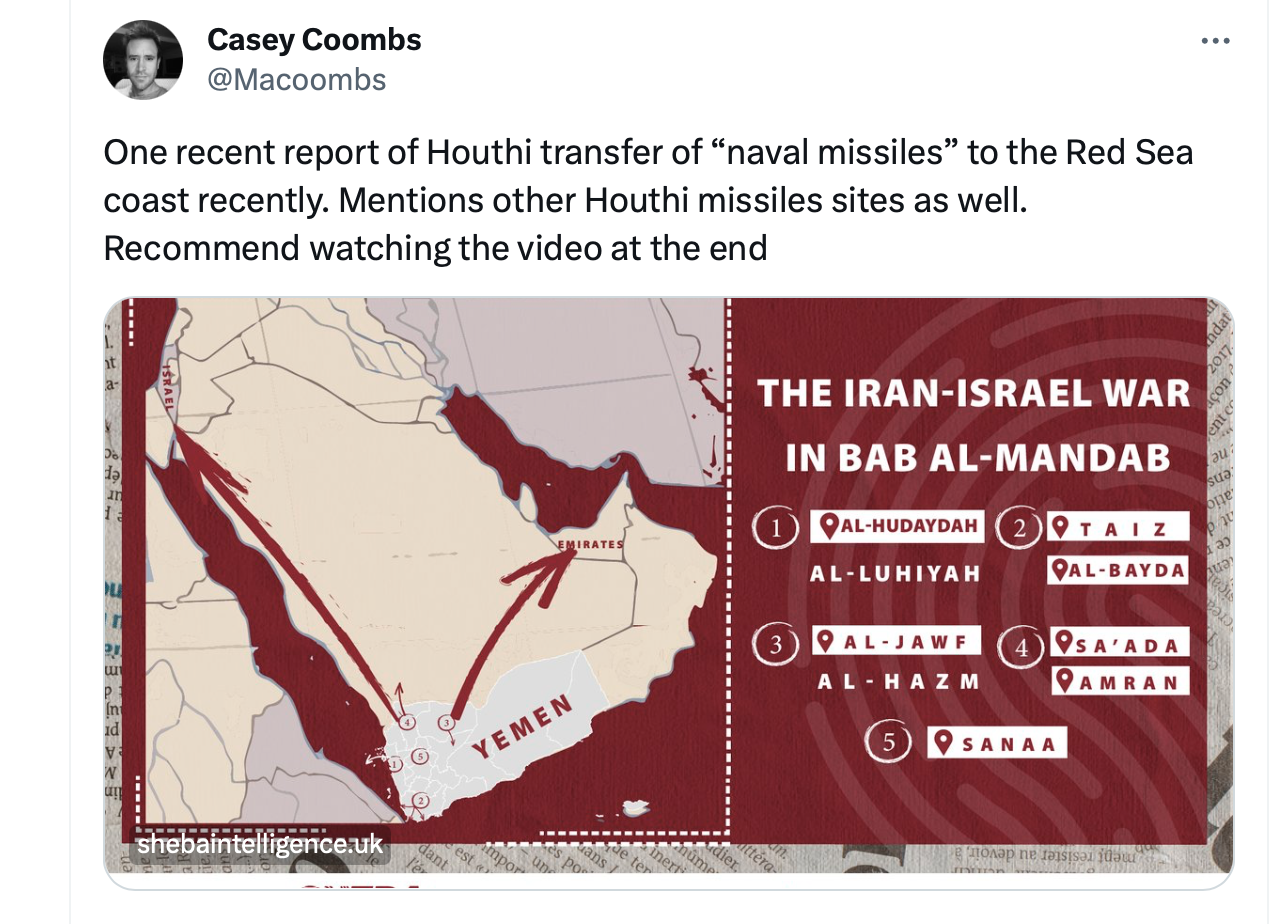This screenshot has height=924, width=1288.
Task: Open the @Macoombs handle link
Action: pyautogui.click(x=296, y=79)
